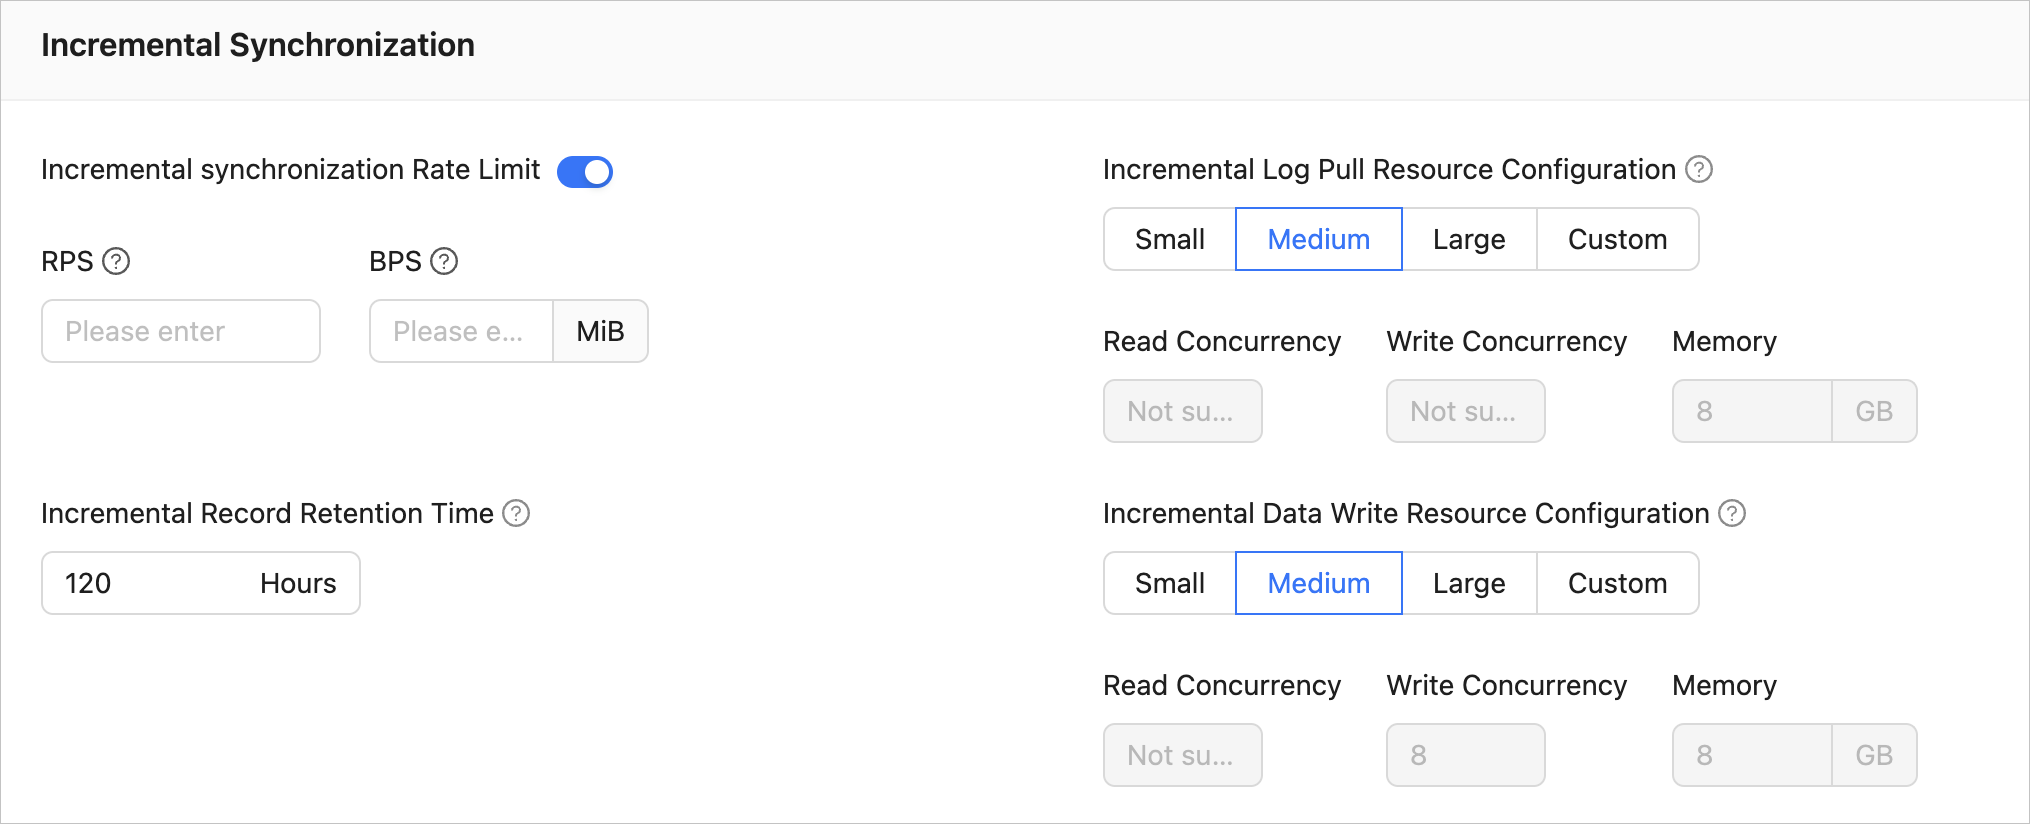This screenshot has height=824, width=2030.
Task: Select Large for Log Pull Resource Configuration
Action: (x=1468, y=239)
